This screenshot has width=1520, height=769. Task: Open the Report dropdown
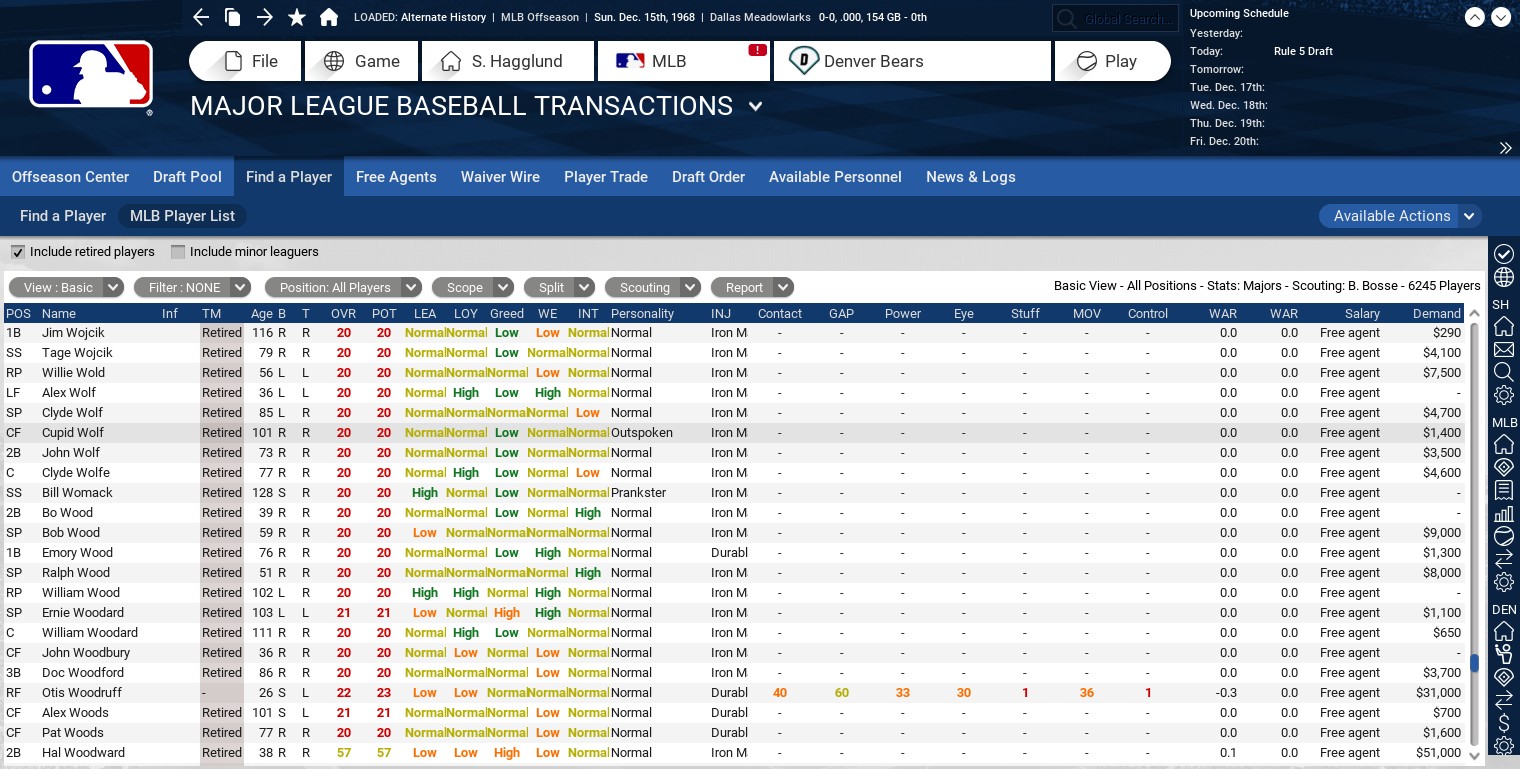pos(751,287)
